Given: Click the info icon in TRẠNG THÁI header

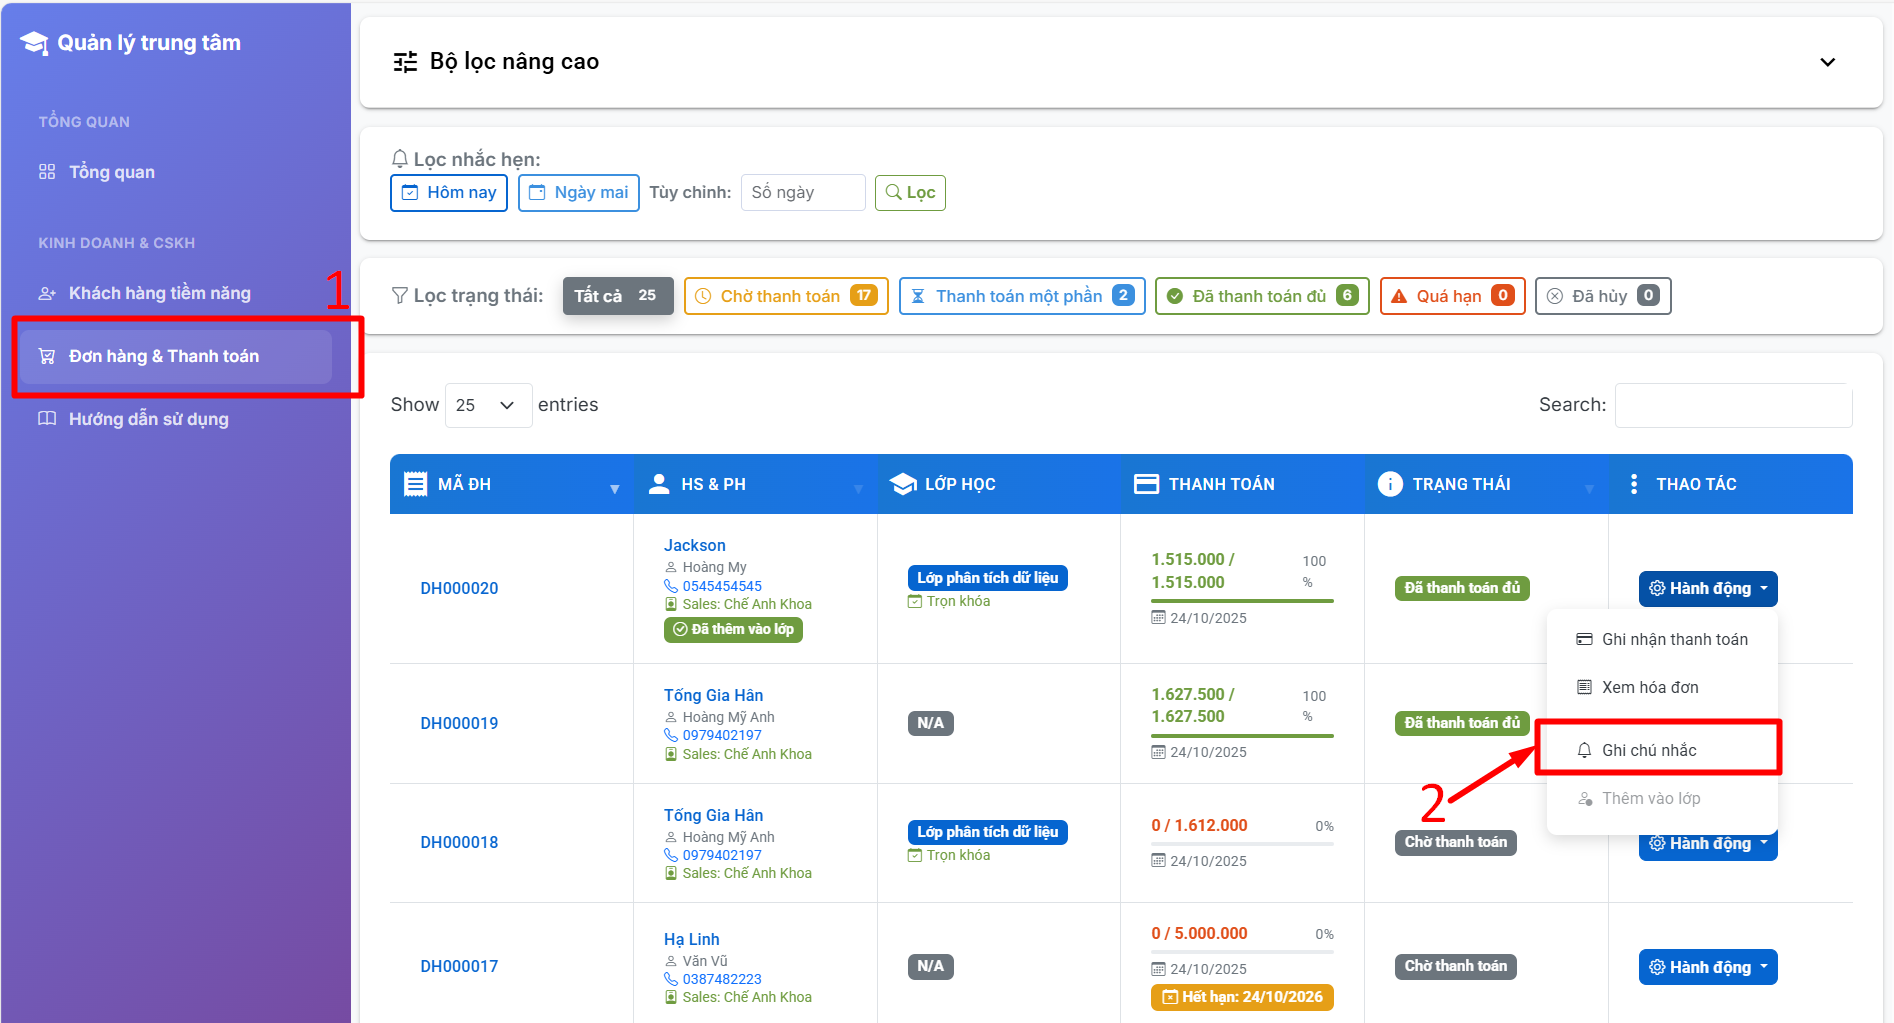Looking at the screenshot, I should (x=1390, y=484).
